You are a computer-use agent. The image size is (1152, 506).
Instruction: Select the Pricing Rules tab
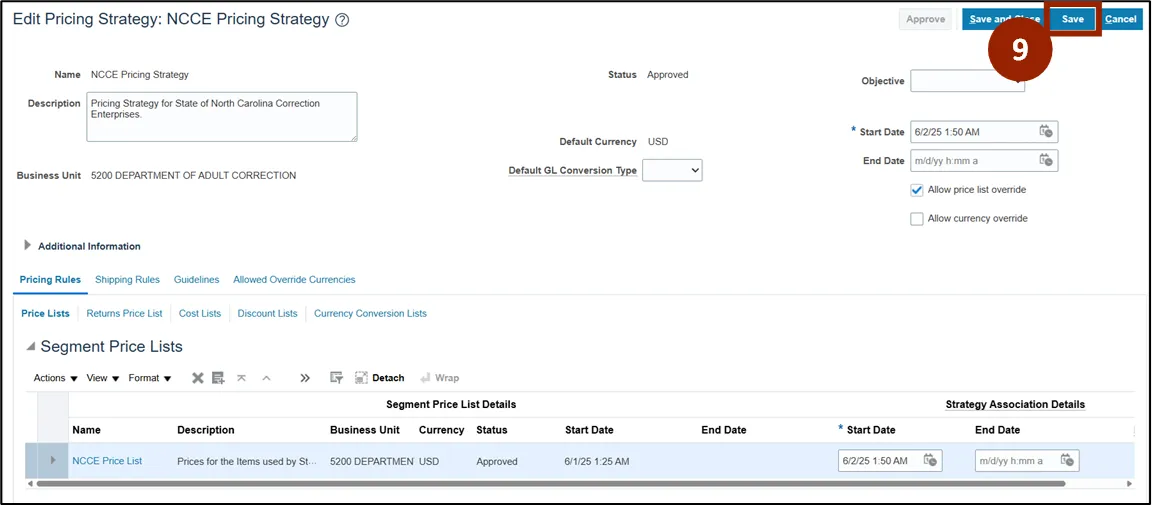coord(51,280)
